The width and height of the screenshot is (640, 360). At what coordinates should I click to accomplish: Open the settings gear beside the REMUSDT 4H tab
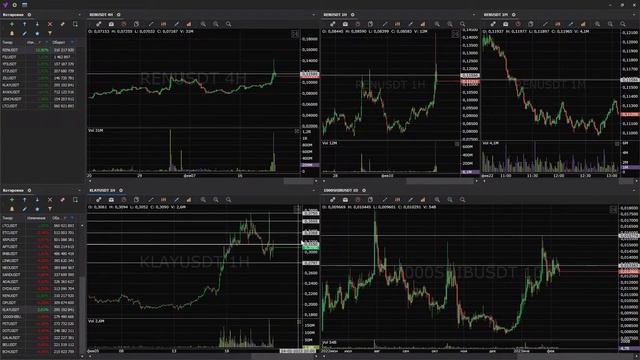pos(119,15)
